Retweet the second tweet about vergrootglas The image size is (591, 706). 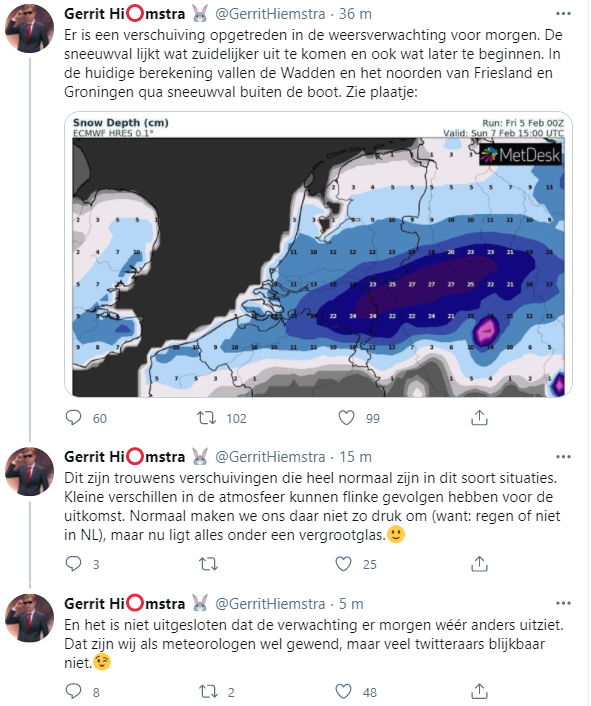pos(208,564)
